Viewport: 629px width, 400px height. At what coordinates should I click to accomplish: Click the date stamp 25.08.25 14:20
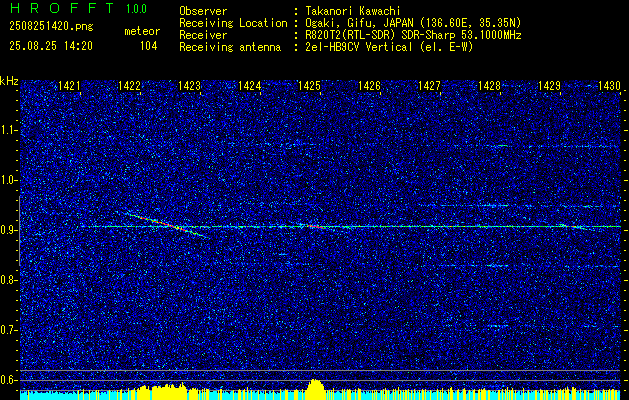coord(51,46)
